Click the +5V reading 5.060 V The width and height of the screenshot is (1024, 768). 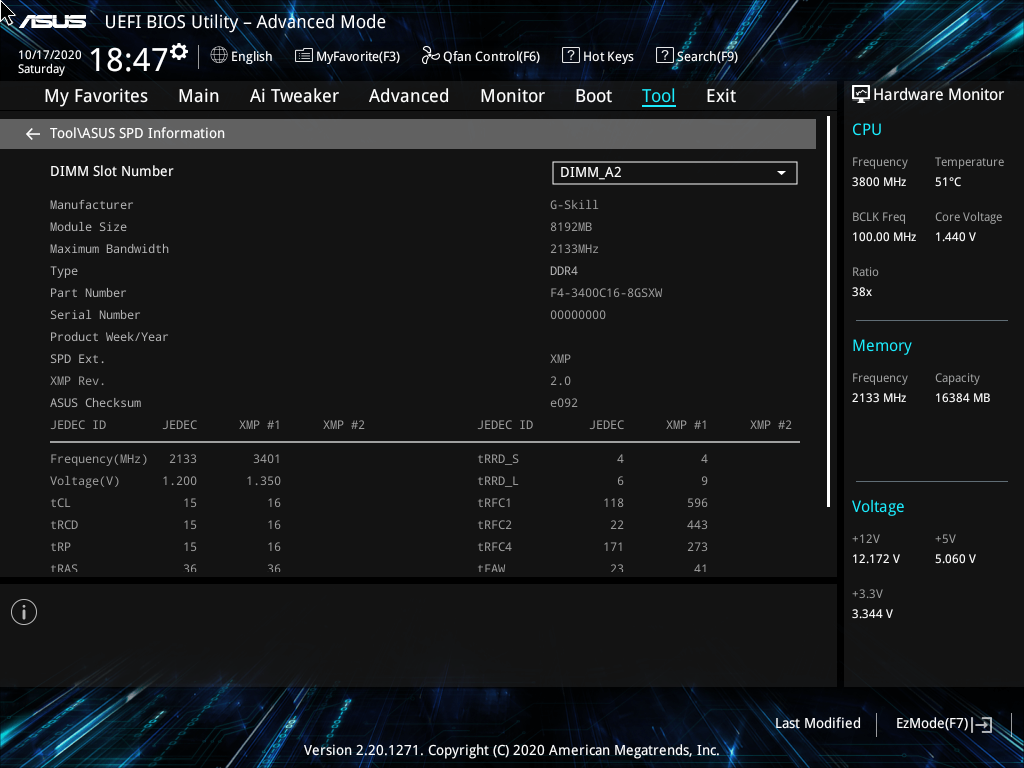click(955, 559)
